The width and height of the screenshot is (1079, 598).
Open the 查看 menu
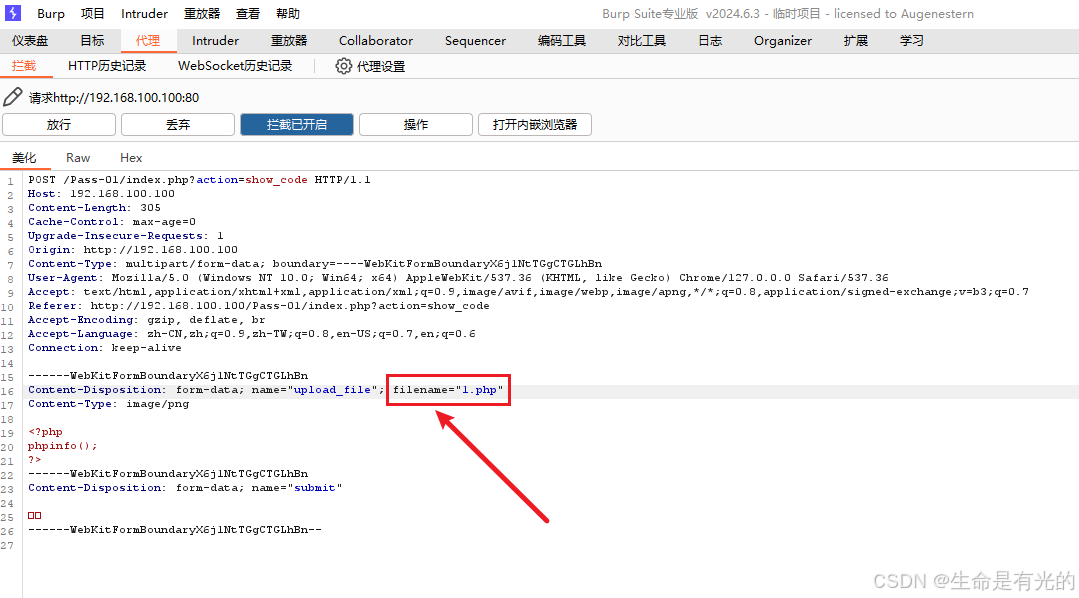pos(248,14)
